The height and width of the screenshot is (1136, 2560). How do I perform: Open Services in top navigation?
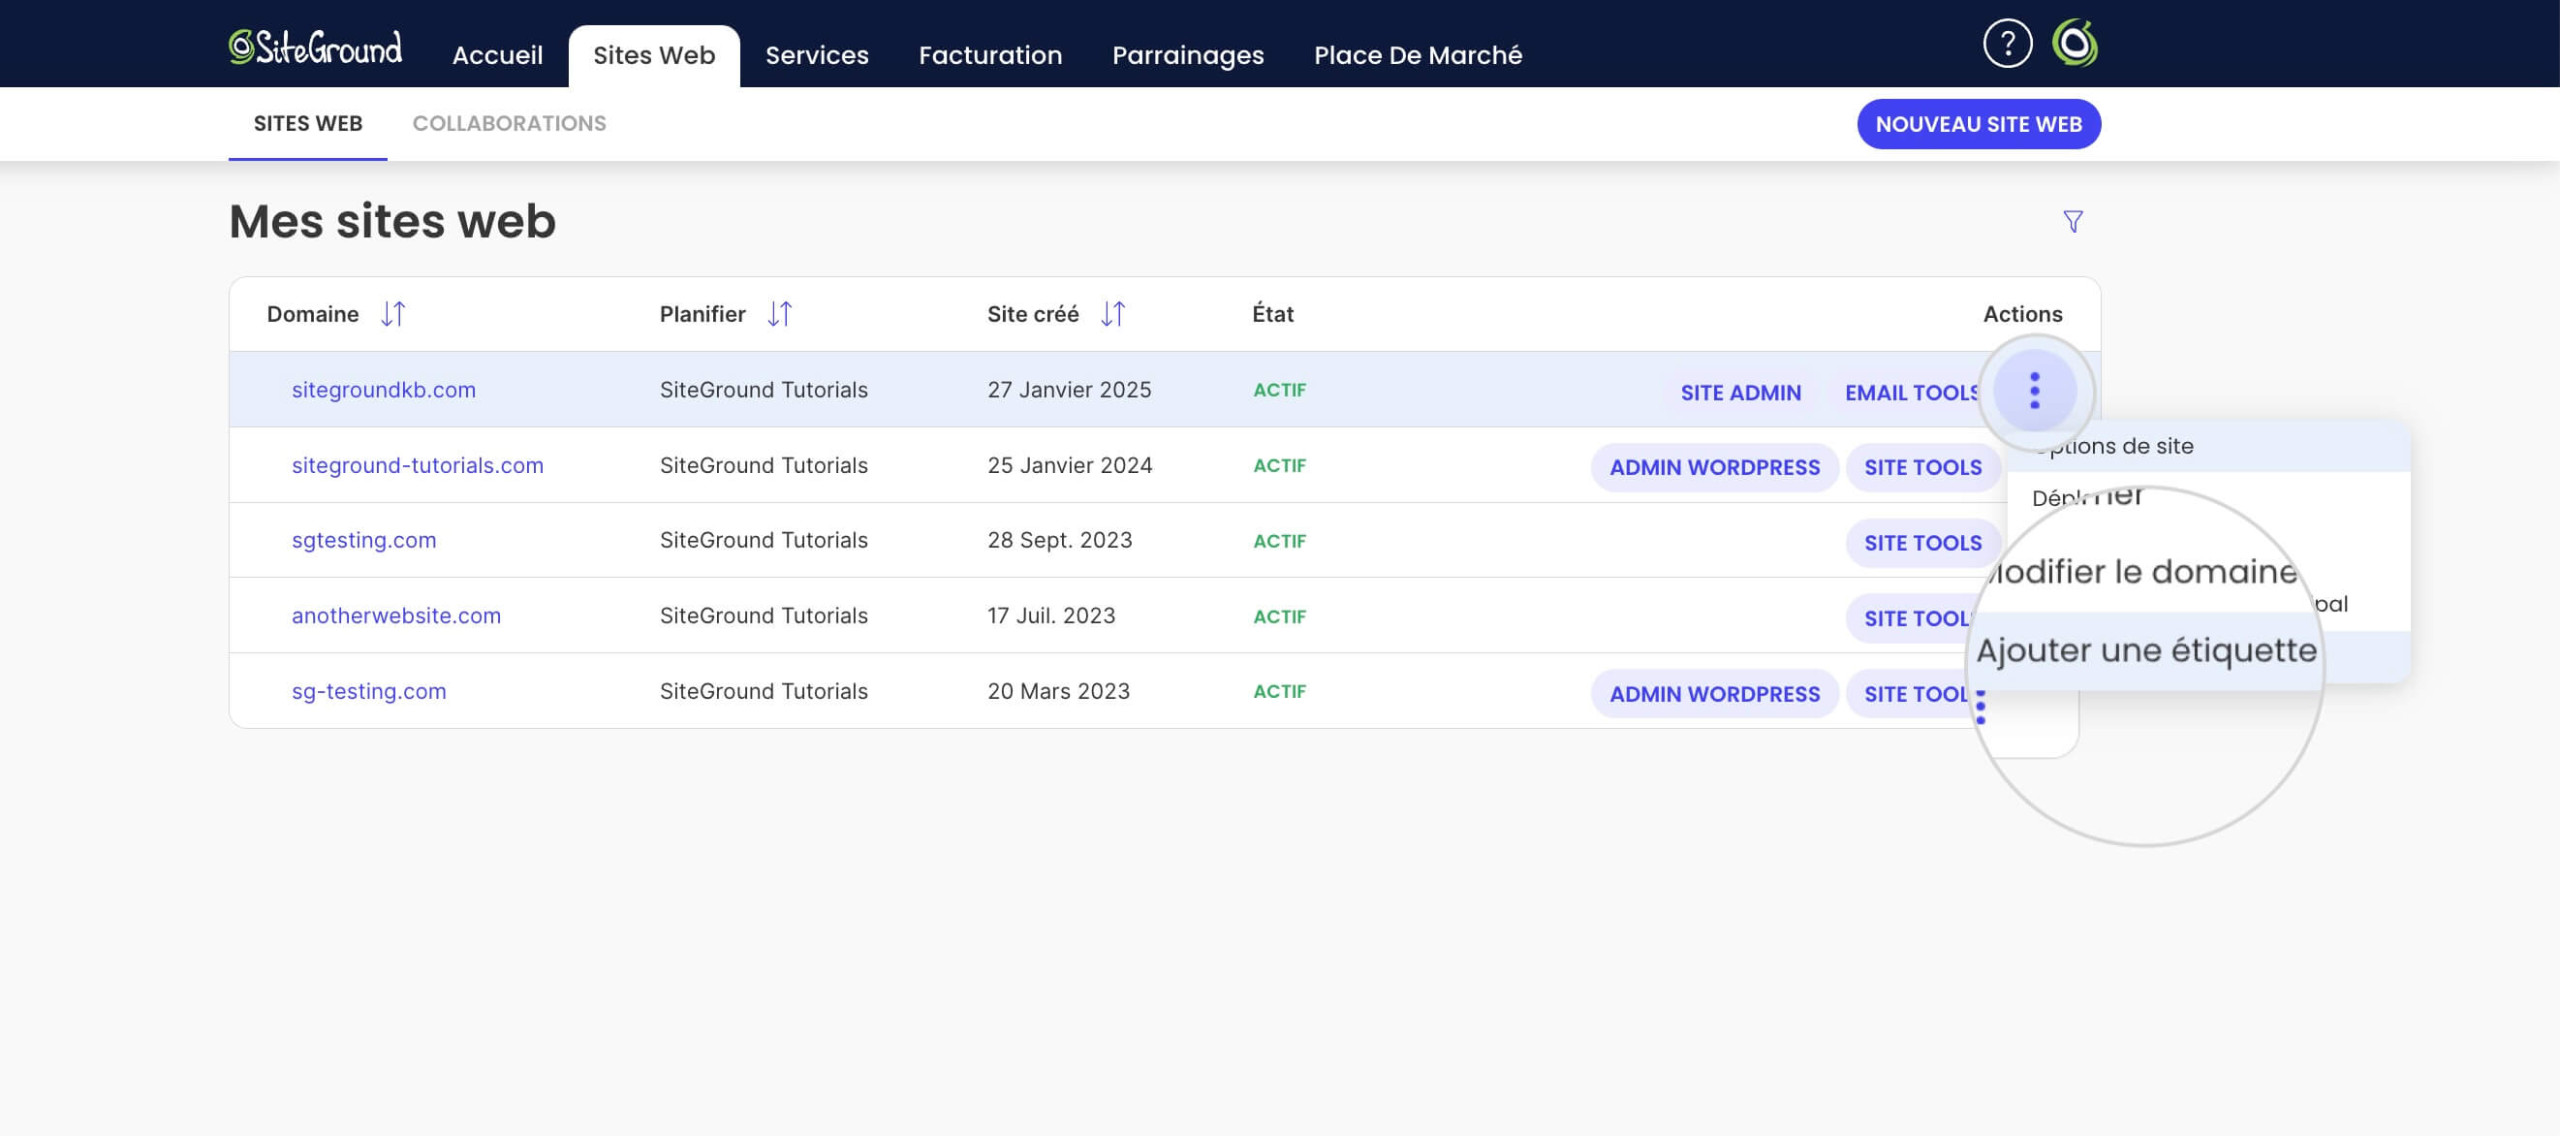817,55
